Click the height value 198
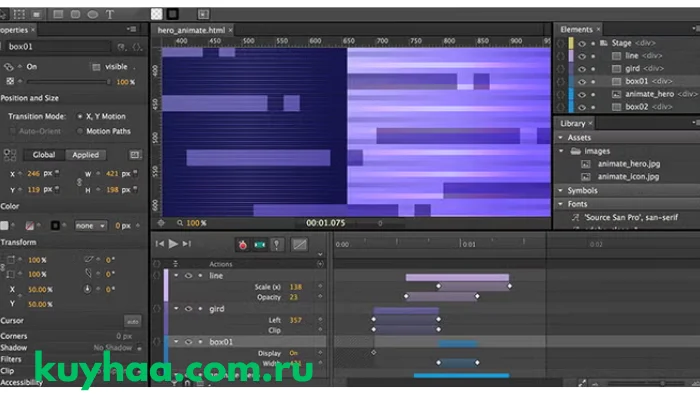This screenshot has height=394, width=700. [x=112, y=190]
